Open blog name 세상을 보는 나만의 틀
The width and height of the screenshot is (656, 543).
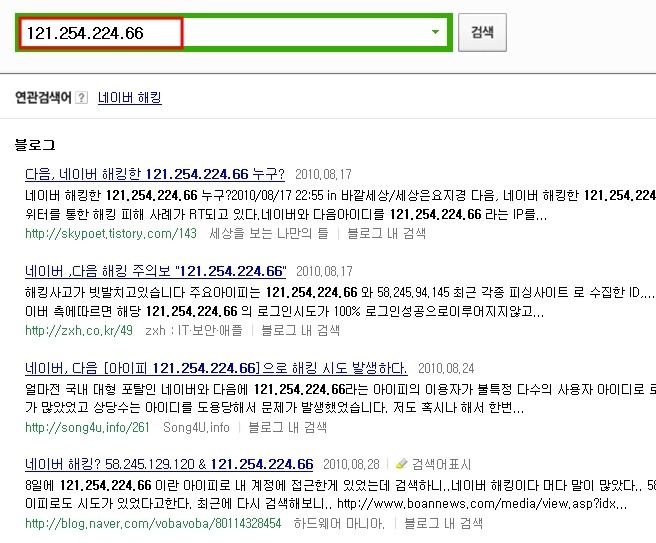pyautogui.click(x=269, y=233)
